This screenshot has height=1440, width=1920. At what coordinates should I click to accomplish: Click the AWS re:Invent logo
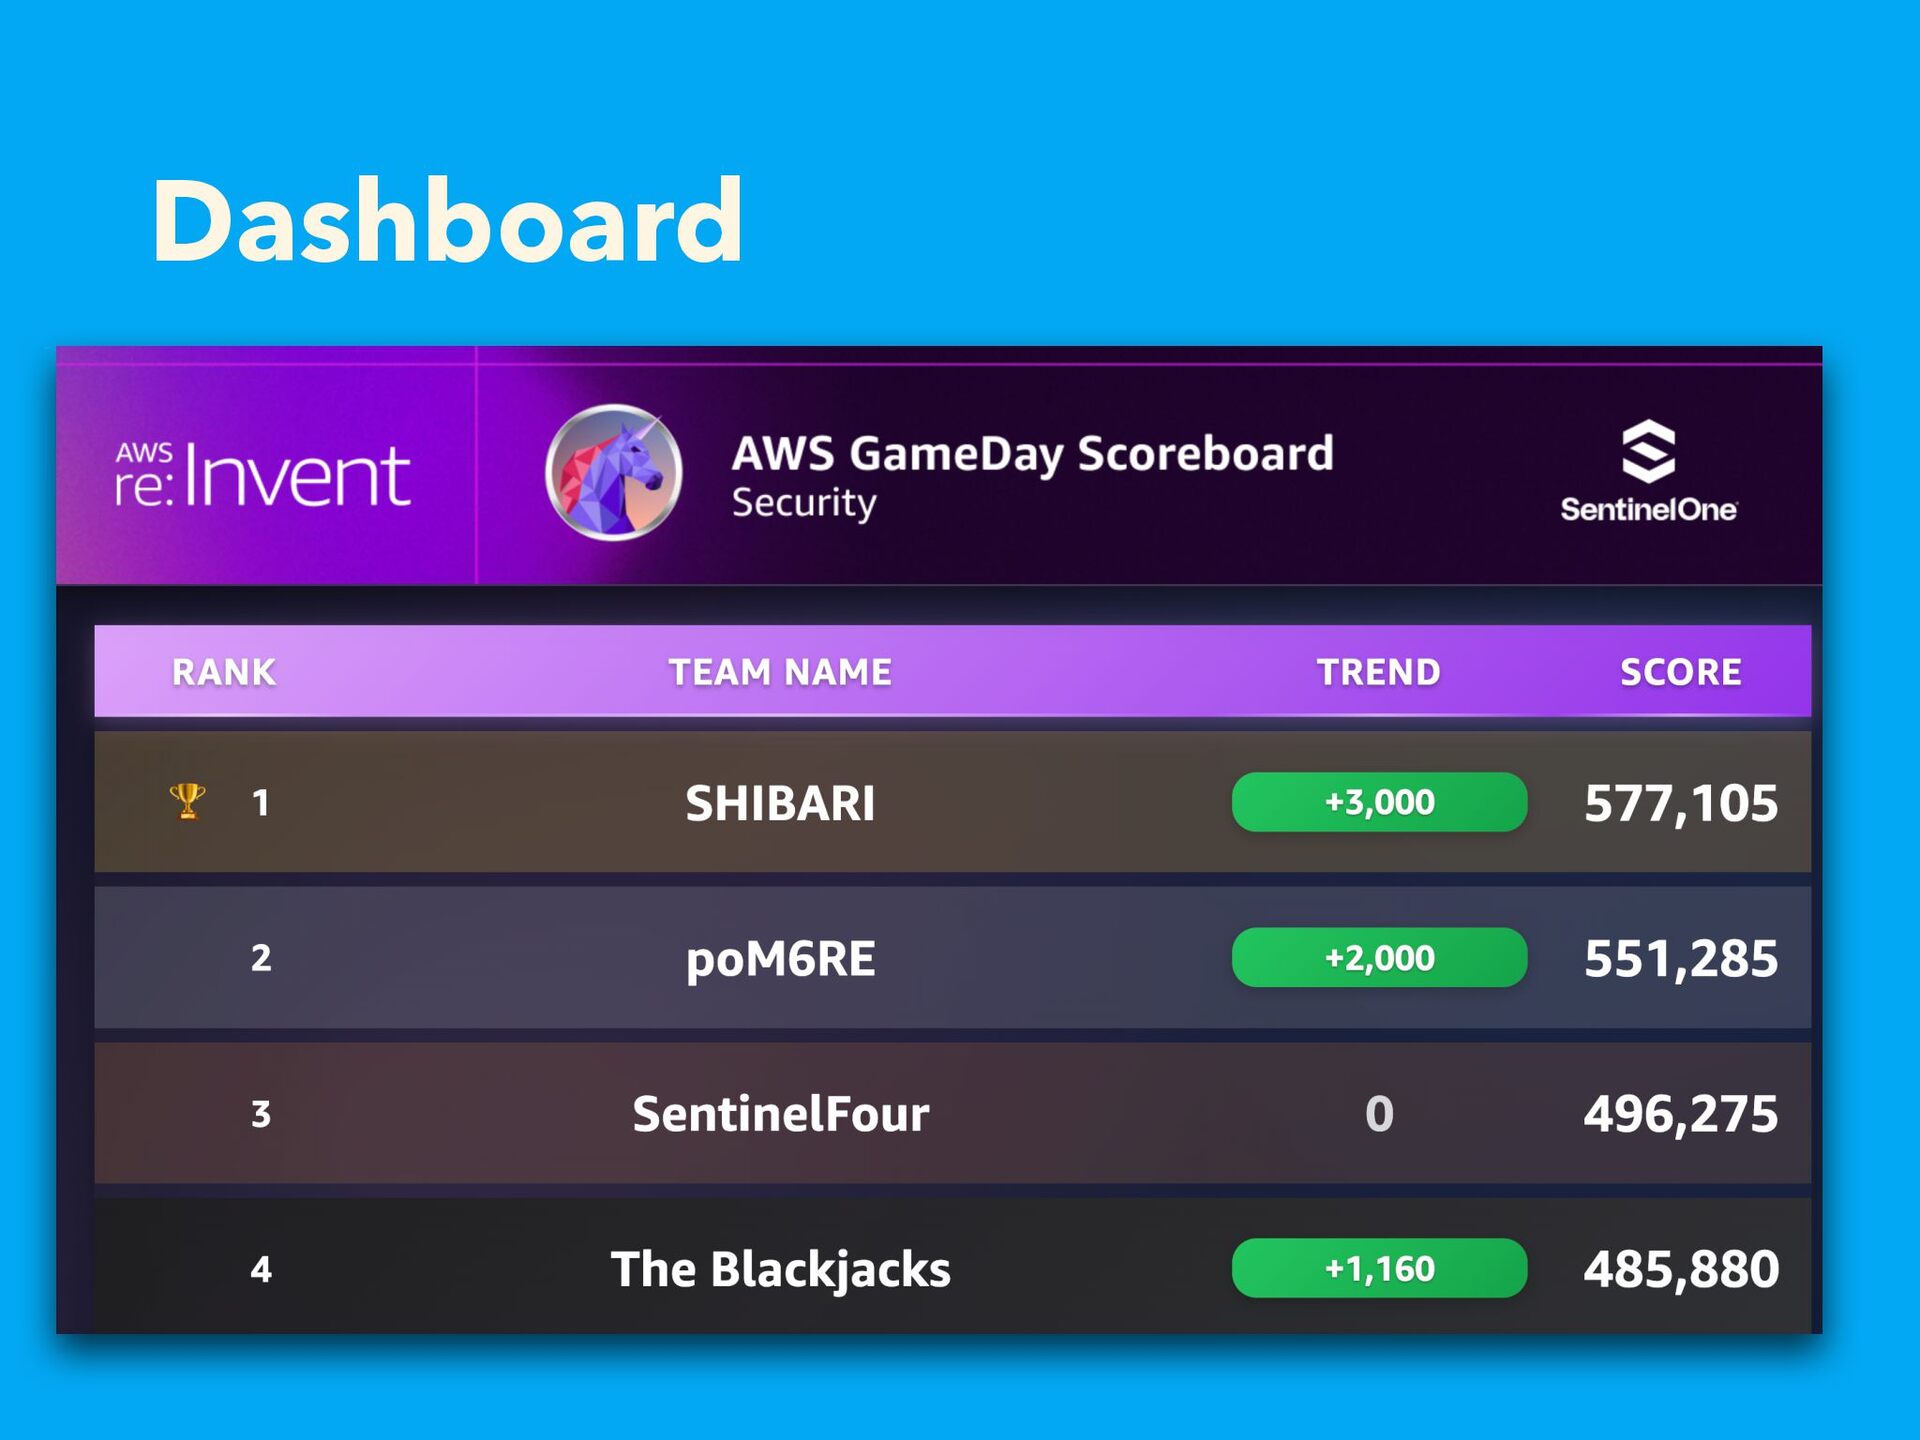tap(263, 474)
